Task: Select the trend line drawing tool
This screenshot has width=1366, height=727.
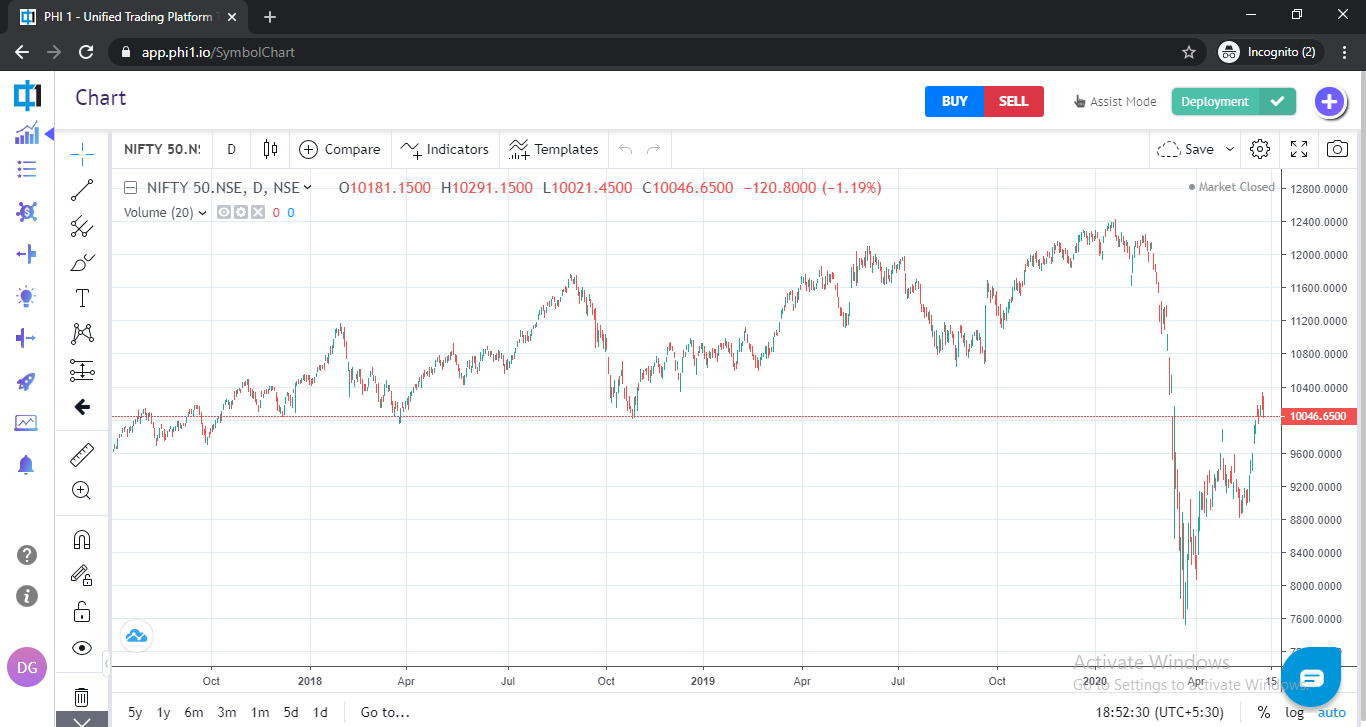Action: [x=82, y=190]
